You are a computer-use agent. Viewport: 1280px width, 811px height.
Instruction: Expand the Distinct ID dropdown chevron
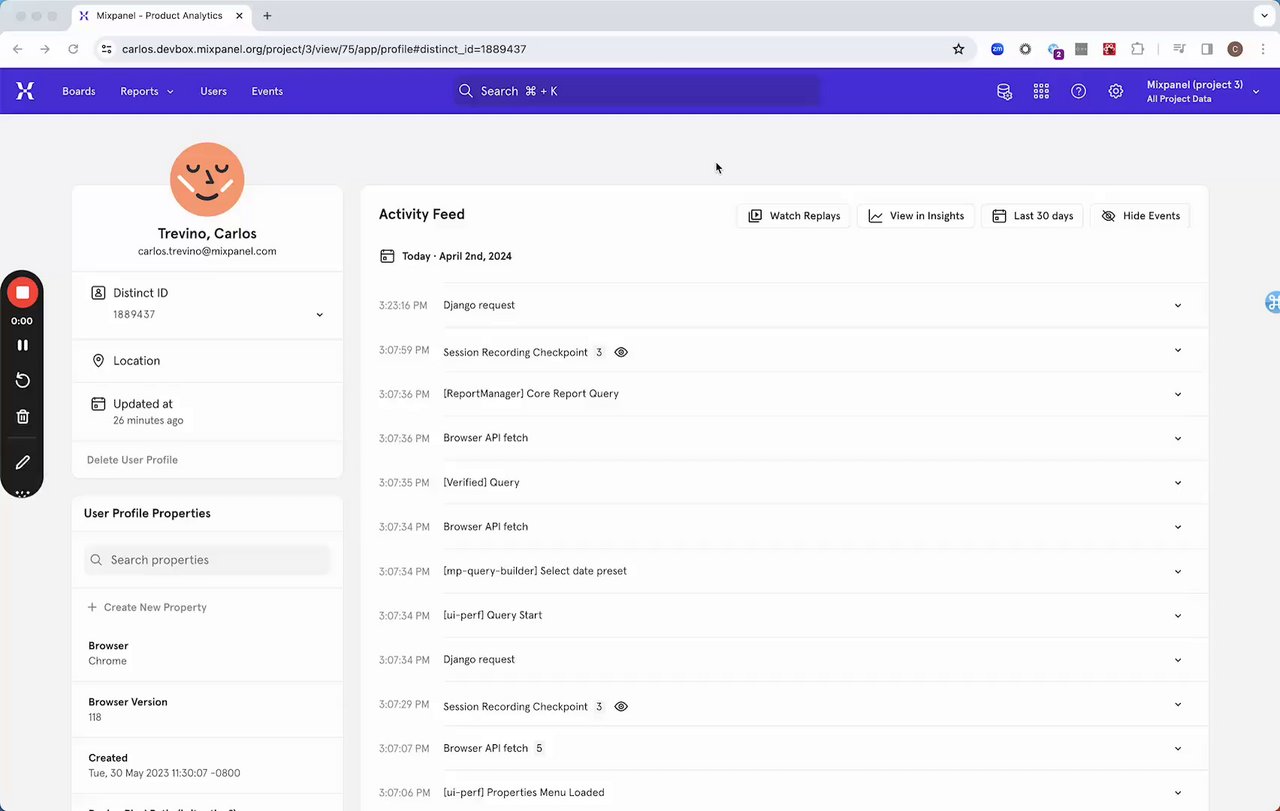tap(320, 315)
